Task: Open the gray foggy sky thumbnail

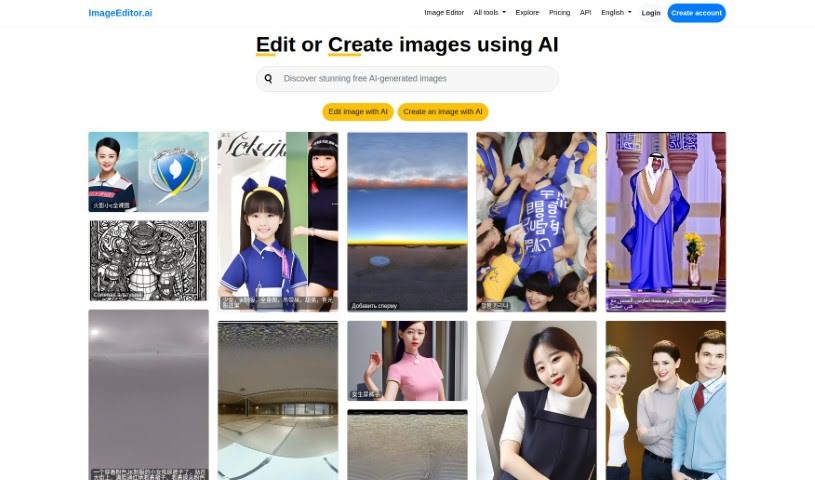Action: (x=149, y=395)
